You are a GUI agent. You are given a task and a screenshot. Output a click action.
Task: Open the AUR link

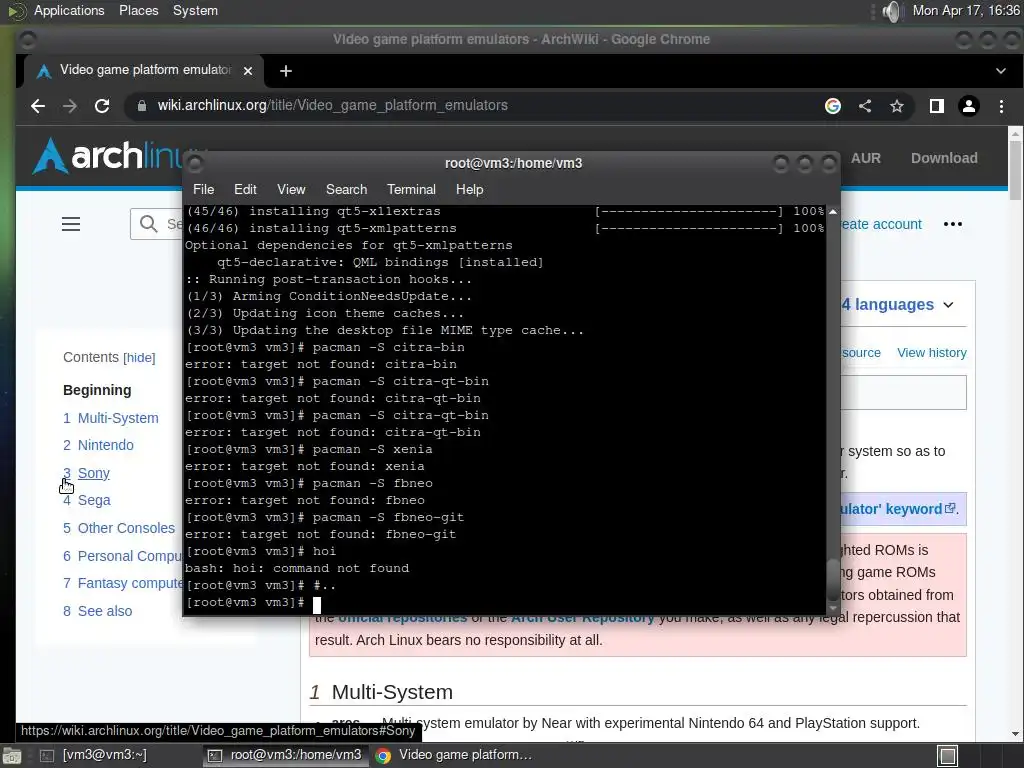[865, 158]
